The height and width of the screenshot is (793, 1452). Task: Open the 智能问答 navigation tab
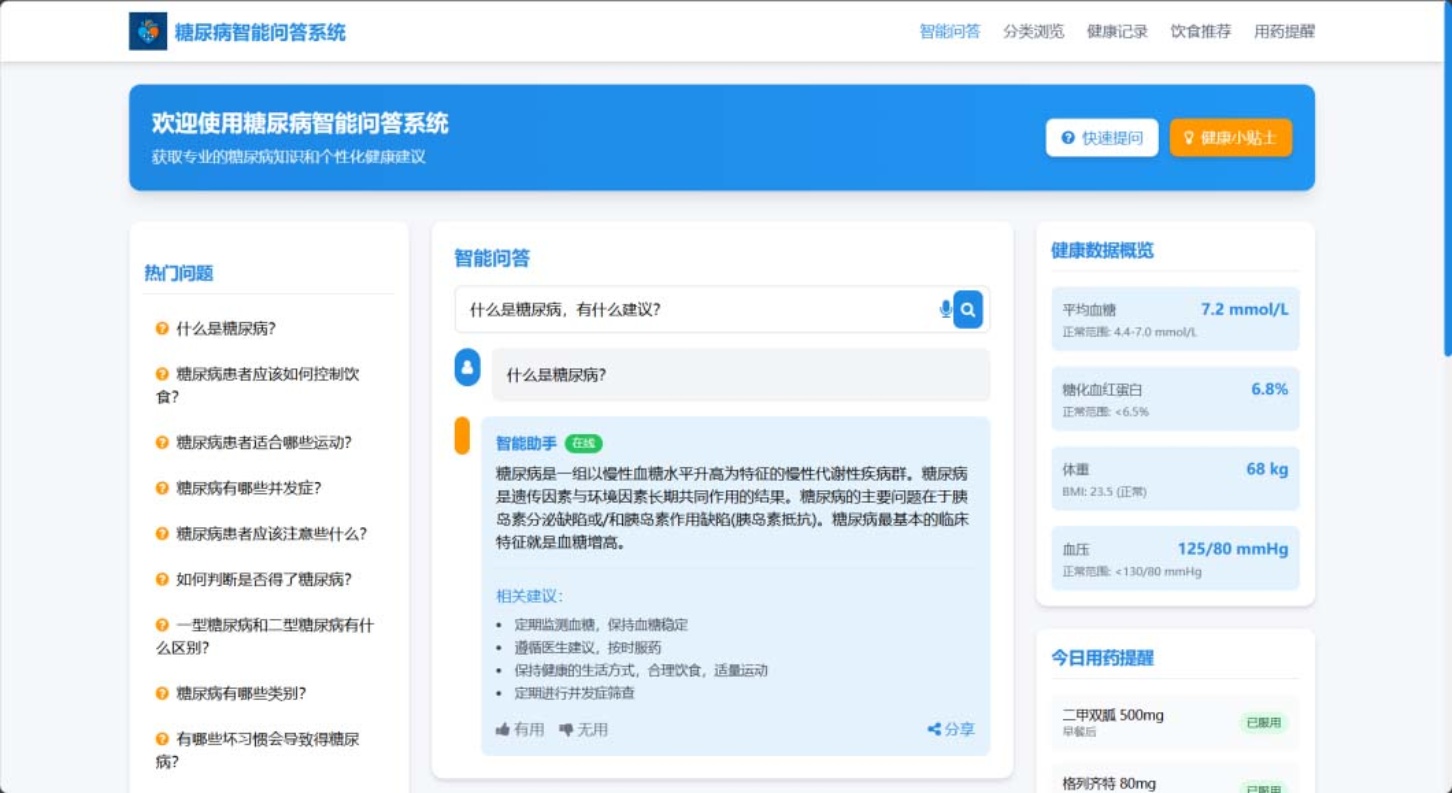(x=949, y=32)
